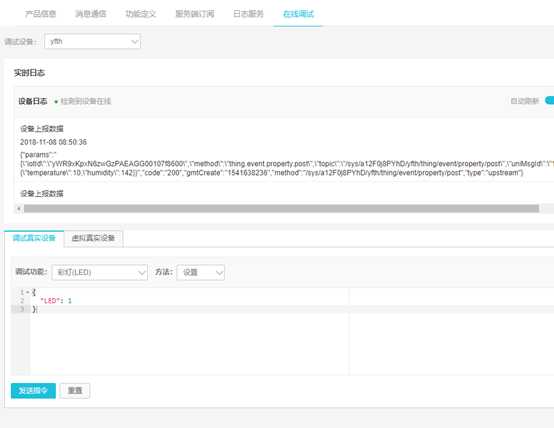The width and height of the screenshot is (554, 428).
Task: Open the 调试功能 dropdown showing 彩灯(LED)
Action: pos(100,272)
